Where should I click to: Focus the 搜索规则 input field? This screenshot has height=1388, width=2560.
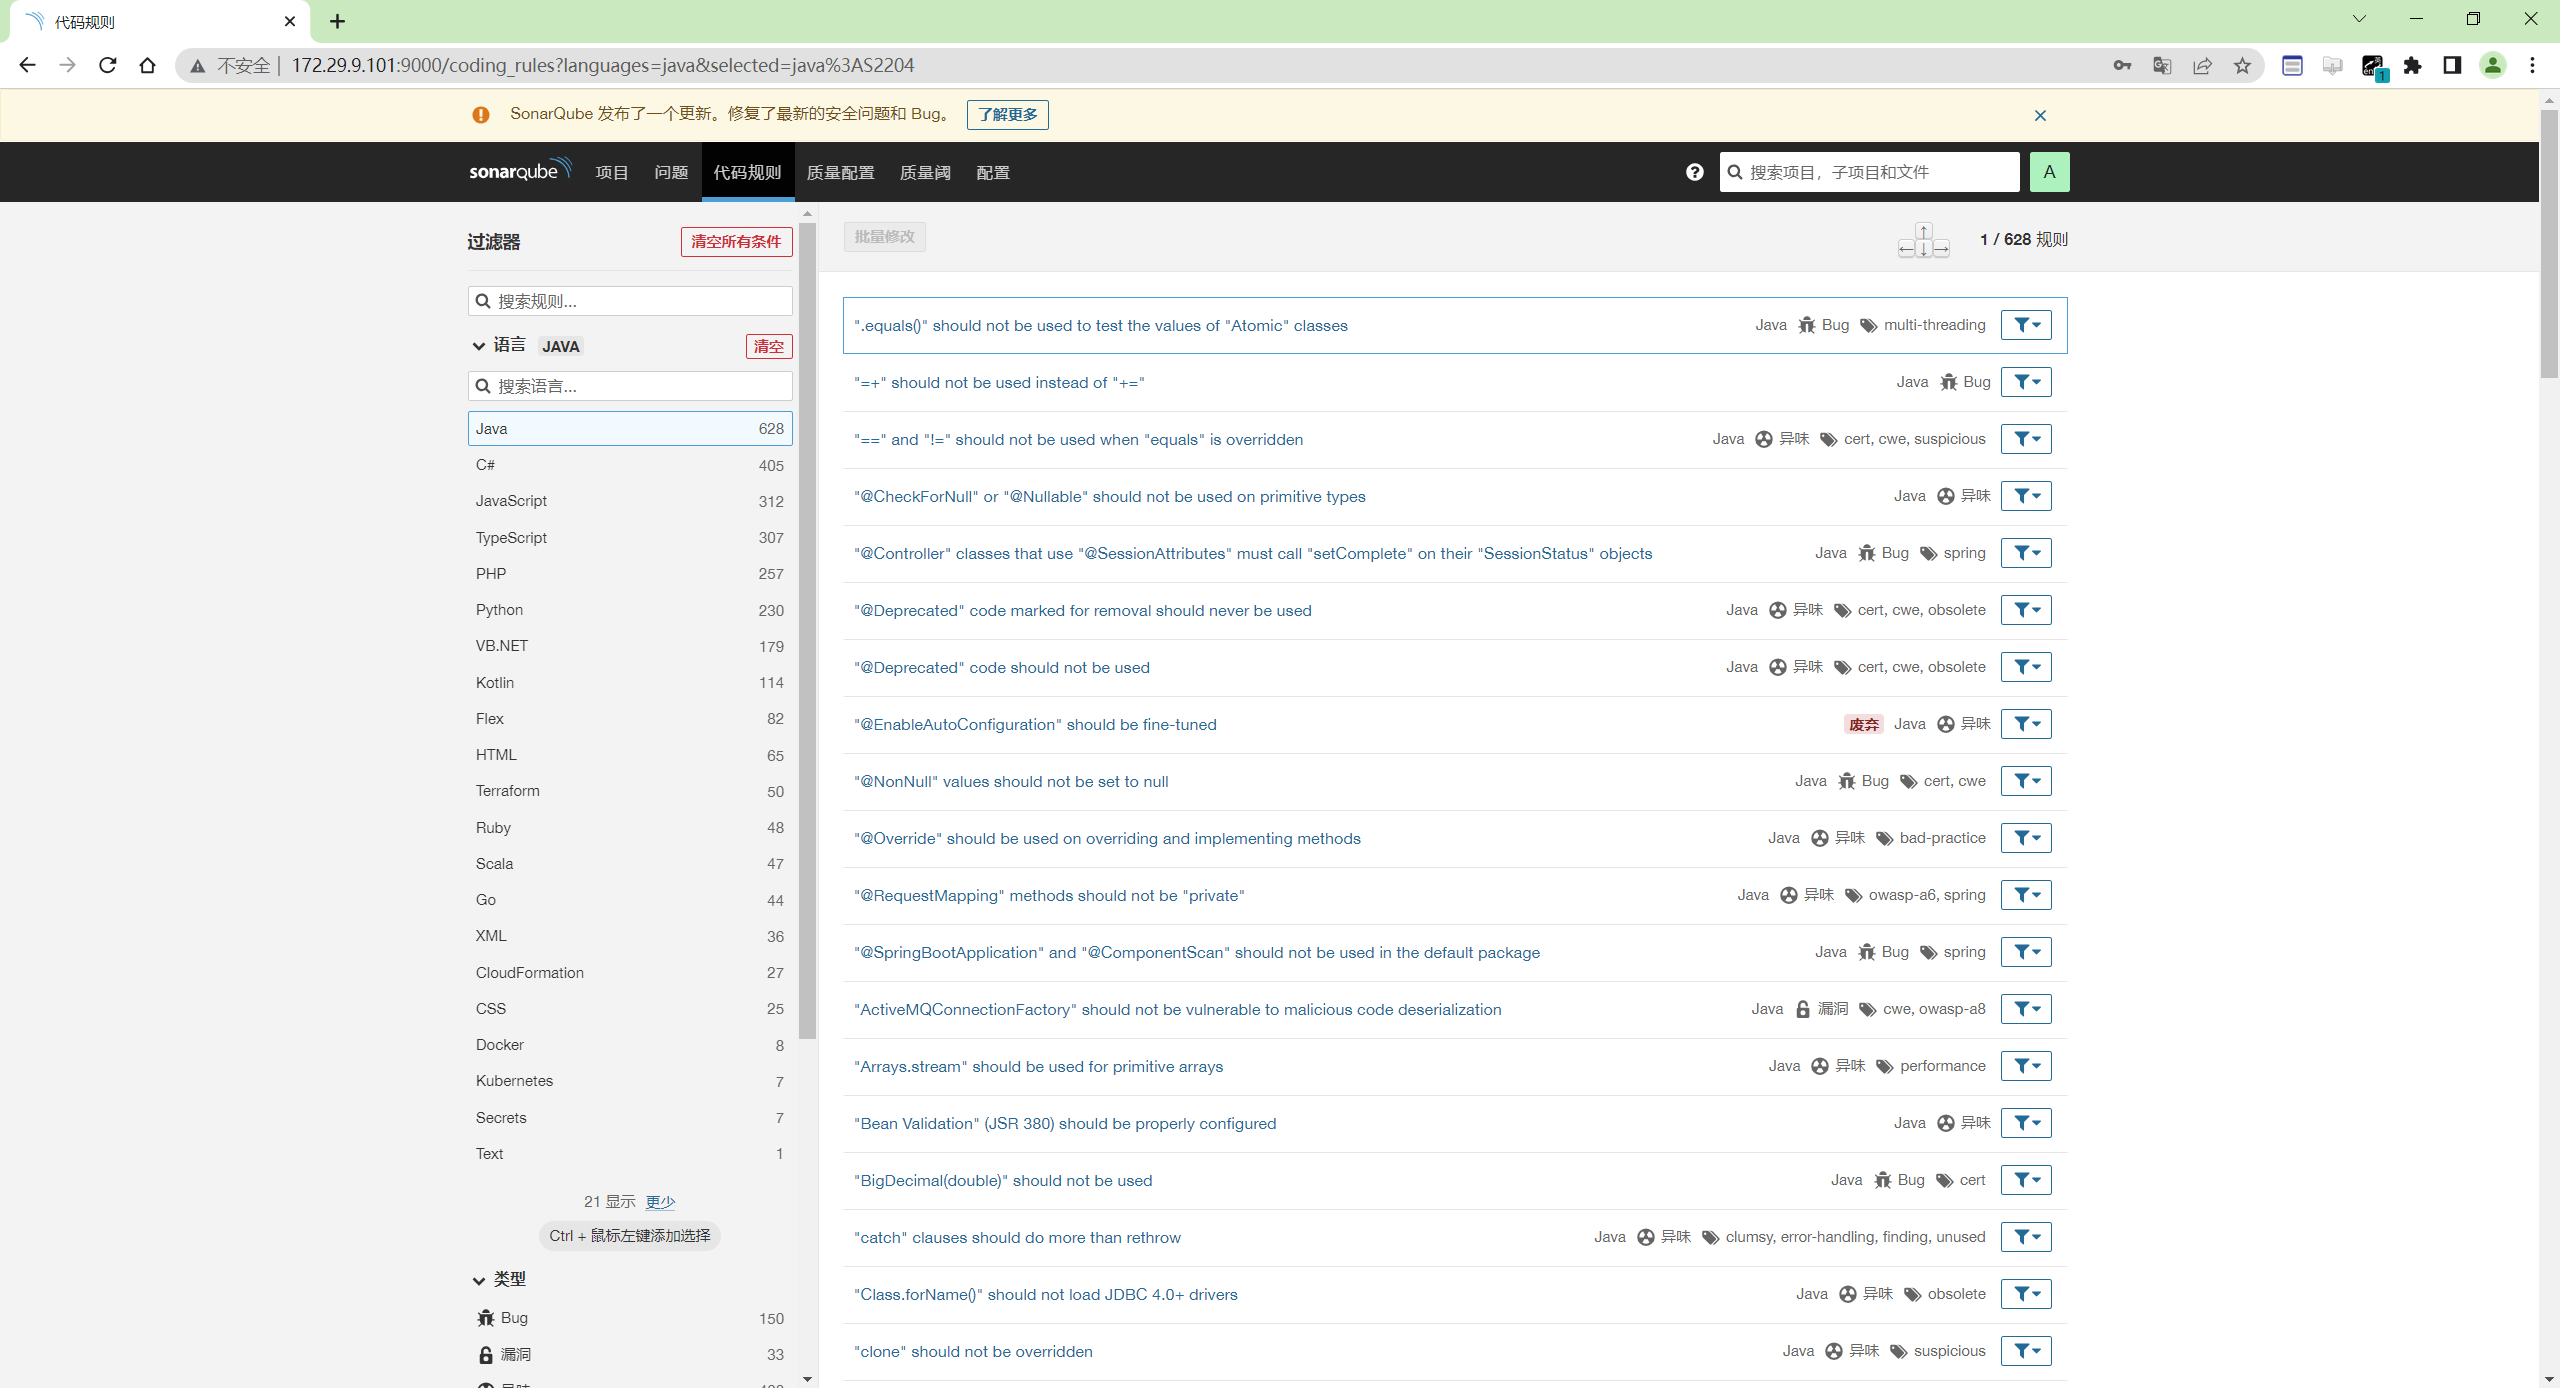click(x=630, y=301)
